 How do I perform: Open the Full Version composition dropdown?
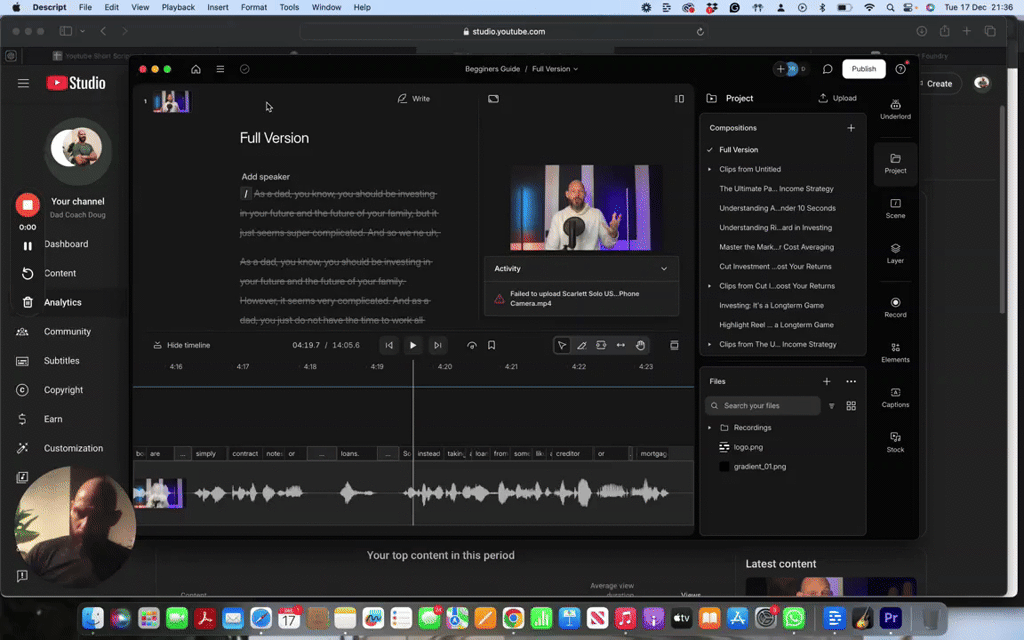tap(554, 69)
